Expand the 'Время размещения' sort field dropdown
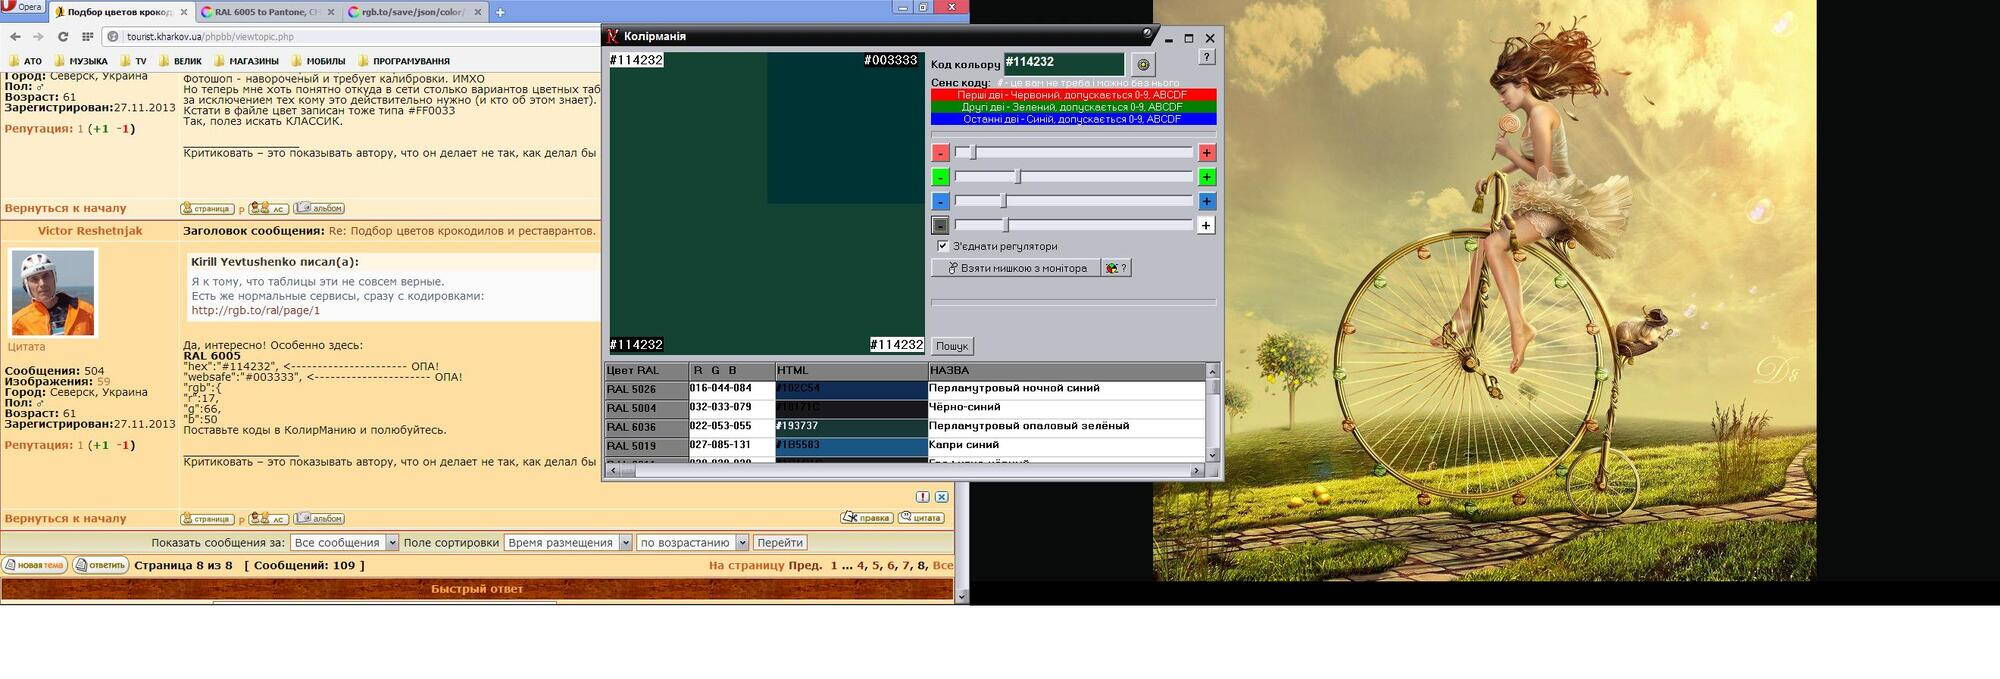2000x679 pixels. tap(567, 543)
